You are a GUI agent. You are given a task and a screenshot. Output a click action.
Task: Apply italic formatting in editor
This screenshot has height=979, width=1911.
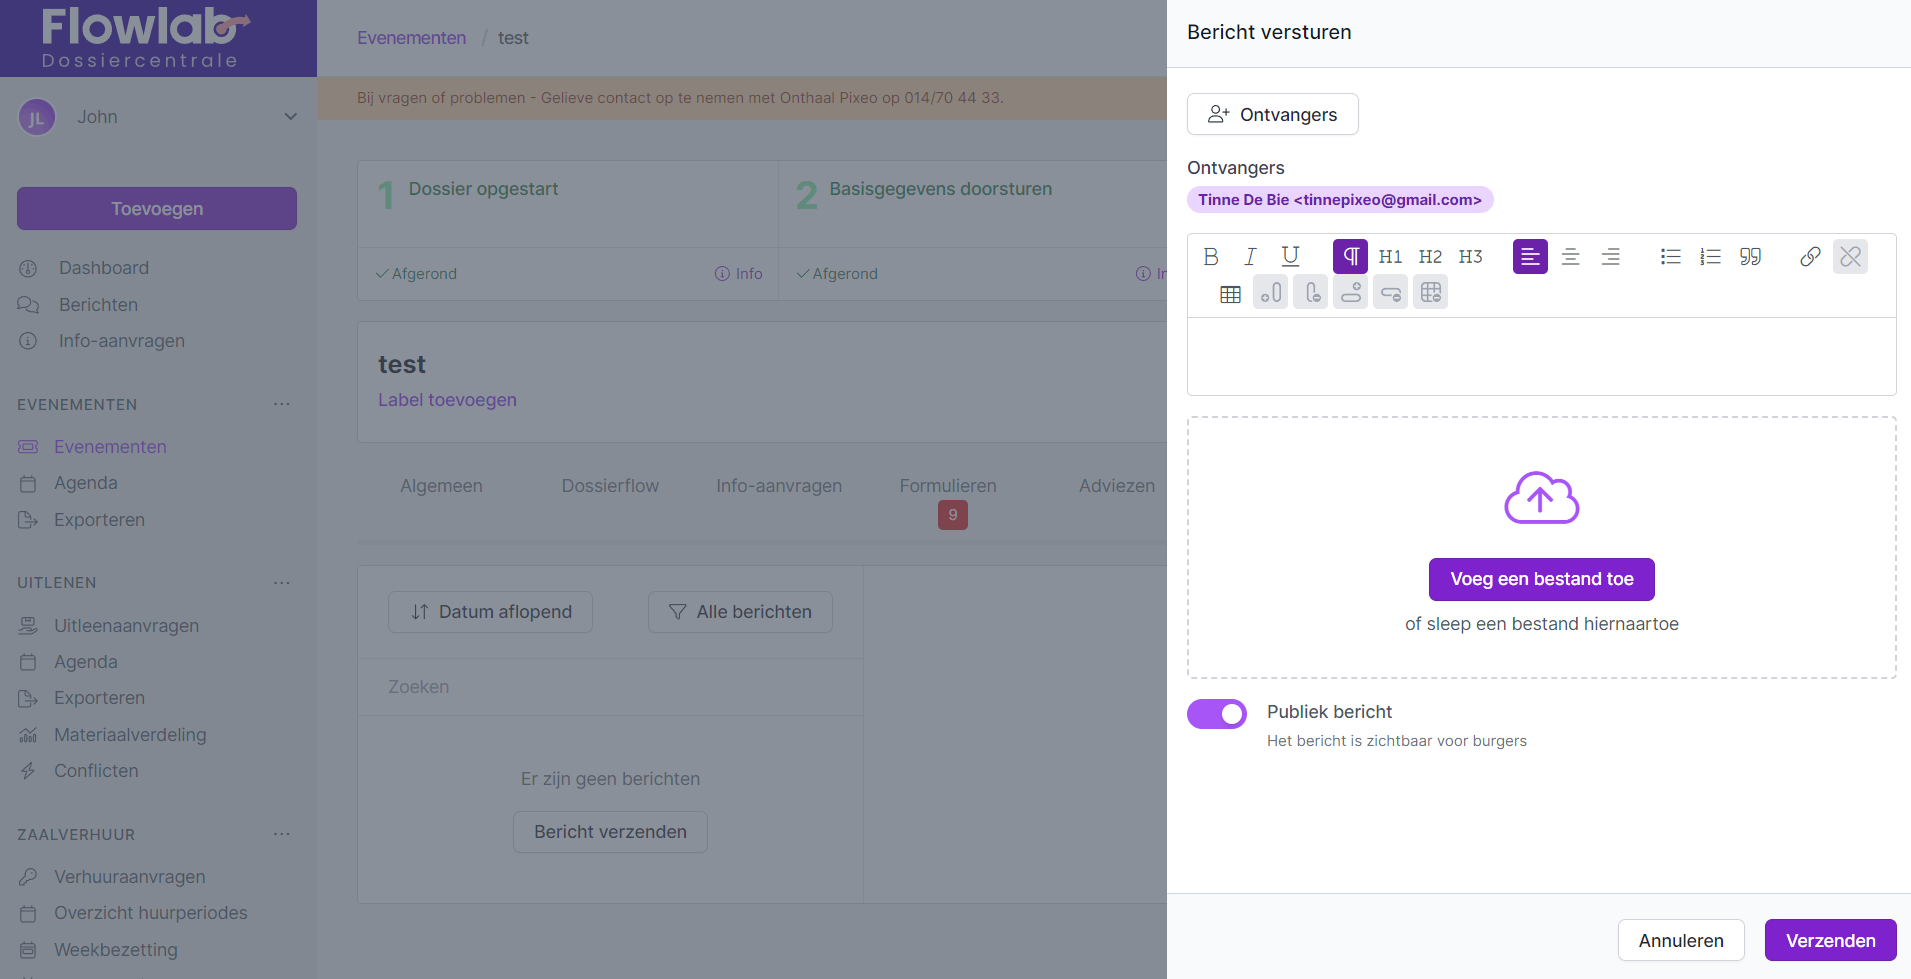(x=1250, y=257)
